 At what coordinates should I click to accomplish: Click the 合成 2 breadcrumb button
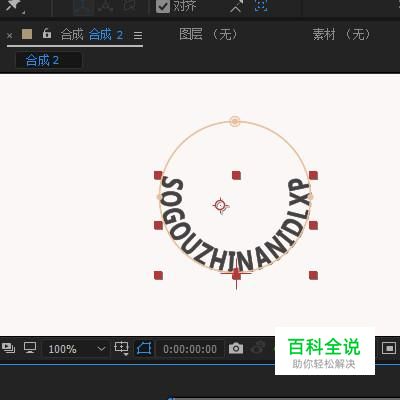click(x=49, y=60)
